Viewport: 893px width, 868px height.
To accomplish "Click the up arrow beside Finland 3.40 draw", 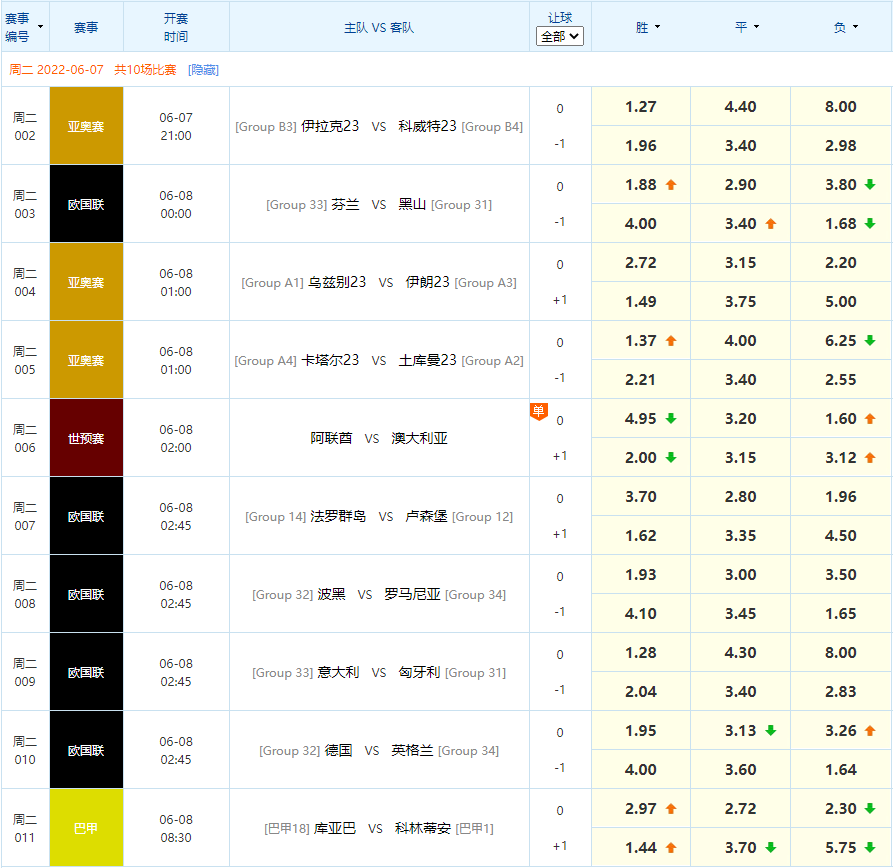I will [771, 224].
